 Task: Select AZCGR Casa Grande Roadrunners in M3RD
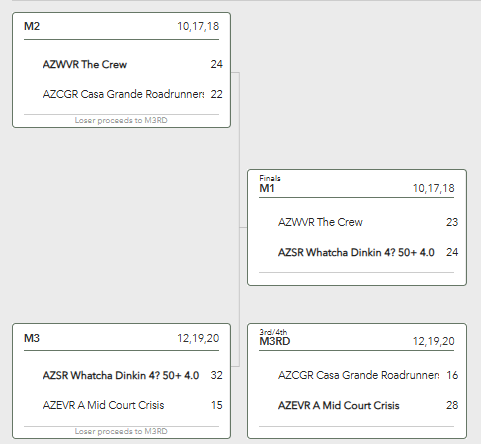(359, 375)
